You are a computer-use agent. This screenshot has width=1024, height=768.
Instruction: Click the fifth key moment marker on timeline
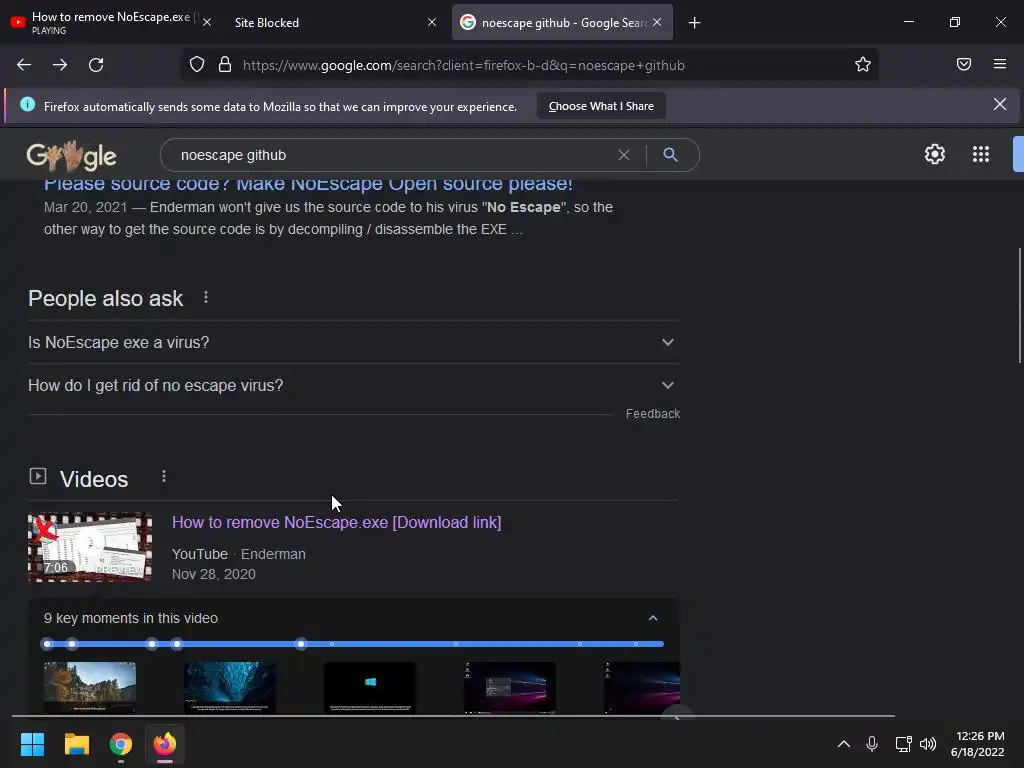300,644
